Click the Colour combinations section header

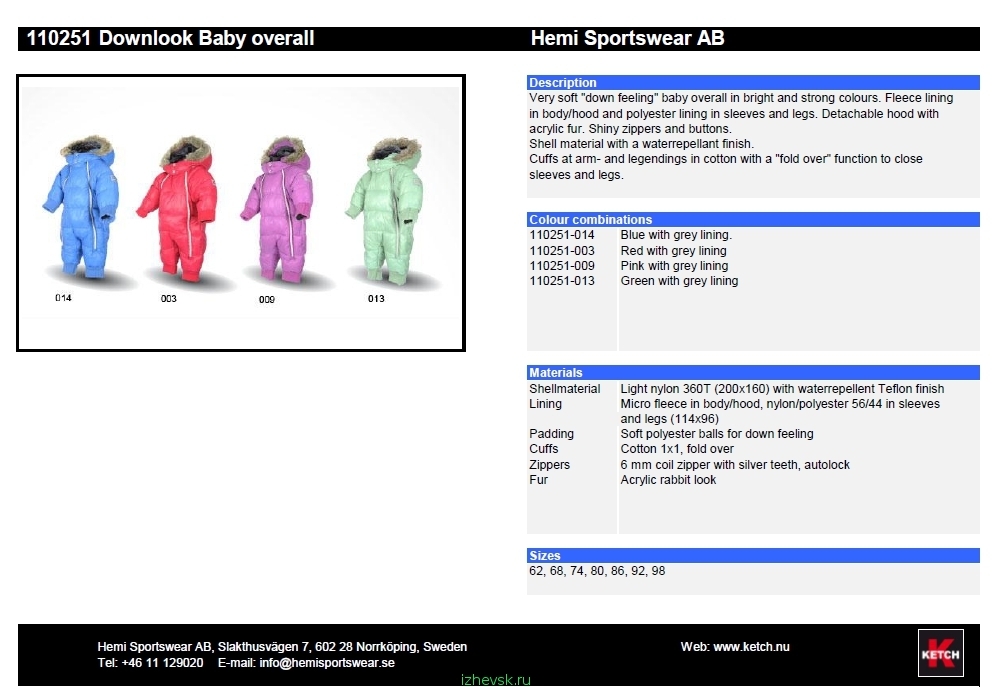tap(753, 219)
